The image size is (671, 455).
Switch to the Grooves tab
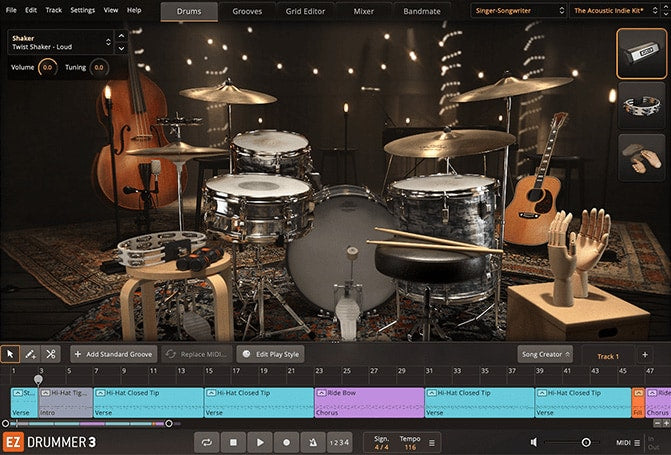248,10
